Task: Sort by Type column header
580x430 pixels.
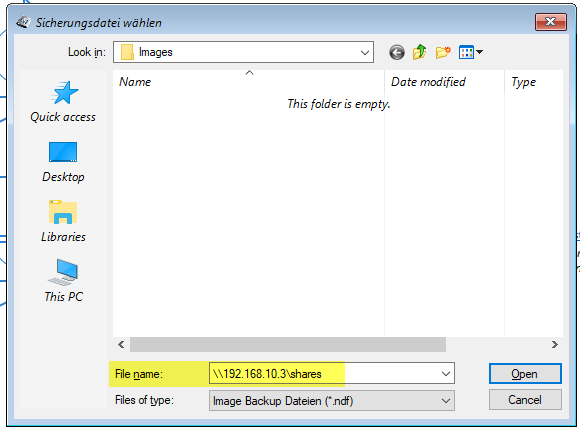Action: pos(534,82)
